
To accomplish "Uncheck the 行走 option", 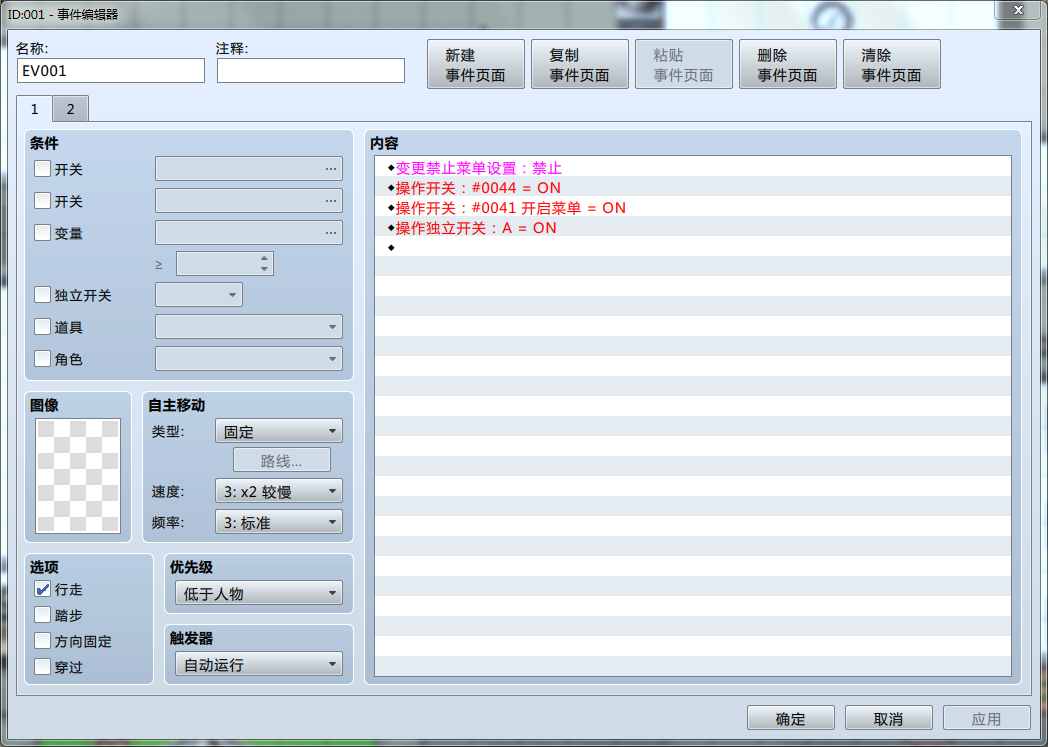I will 42,589.
